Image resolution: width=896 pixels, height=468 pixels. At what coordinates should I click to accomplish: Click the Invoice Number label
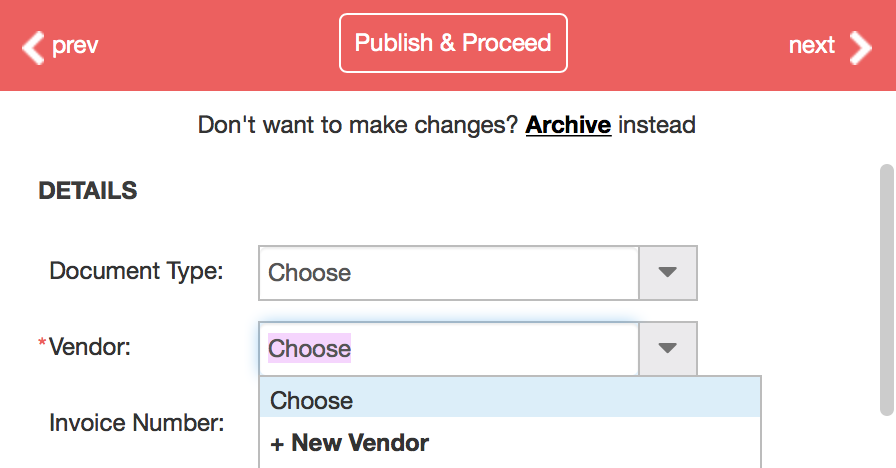(137, 423)
